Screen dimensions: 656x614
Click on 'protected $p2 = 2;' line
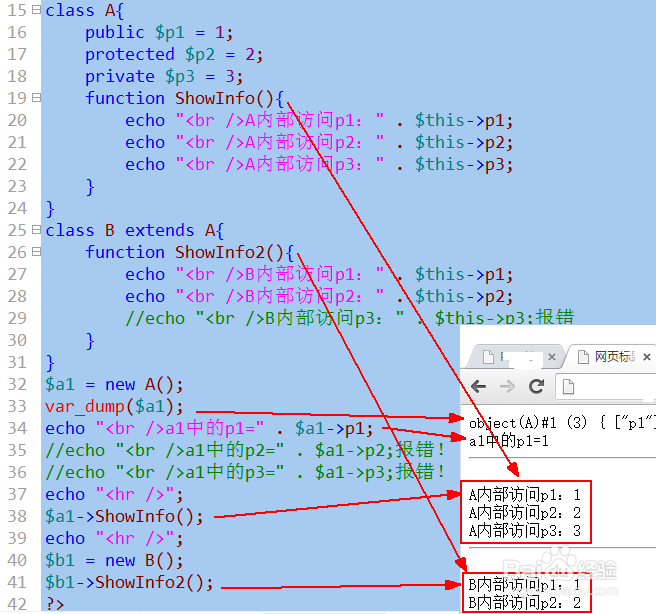174,54
